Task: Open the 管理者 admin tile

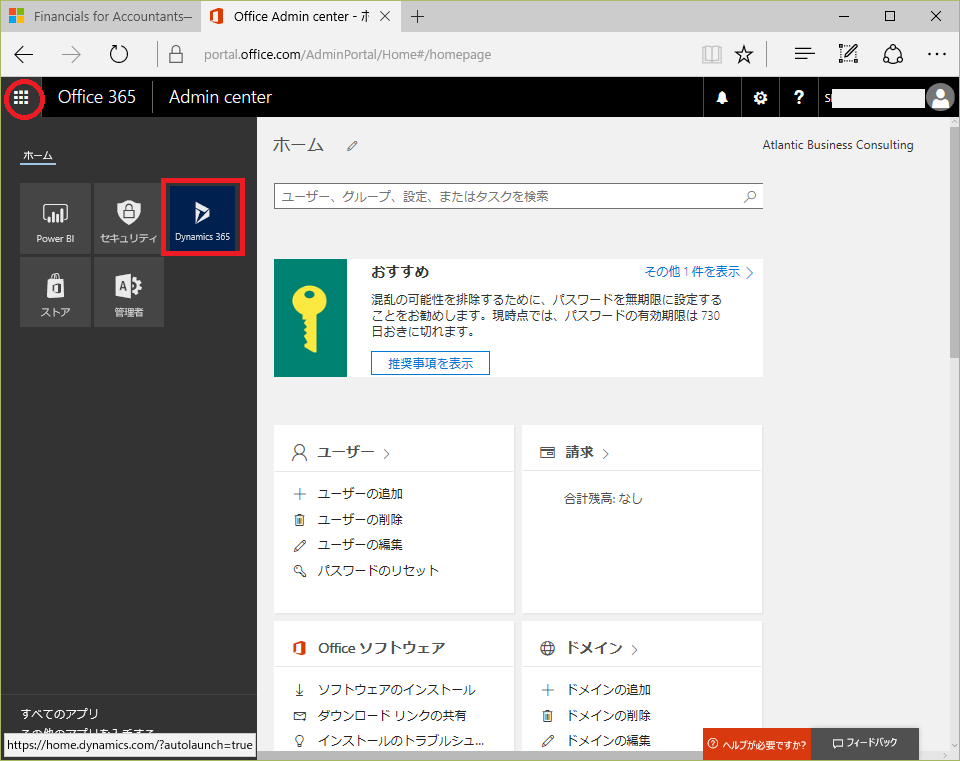Action: (129, 292)
